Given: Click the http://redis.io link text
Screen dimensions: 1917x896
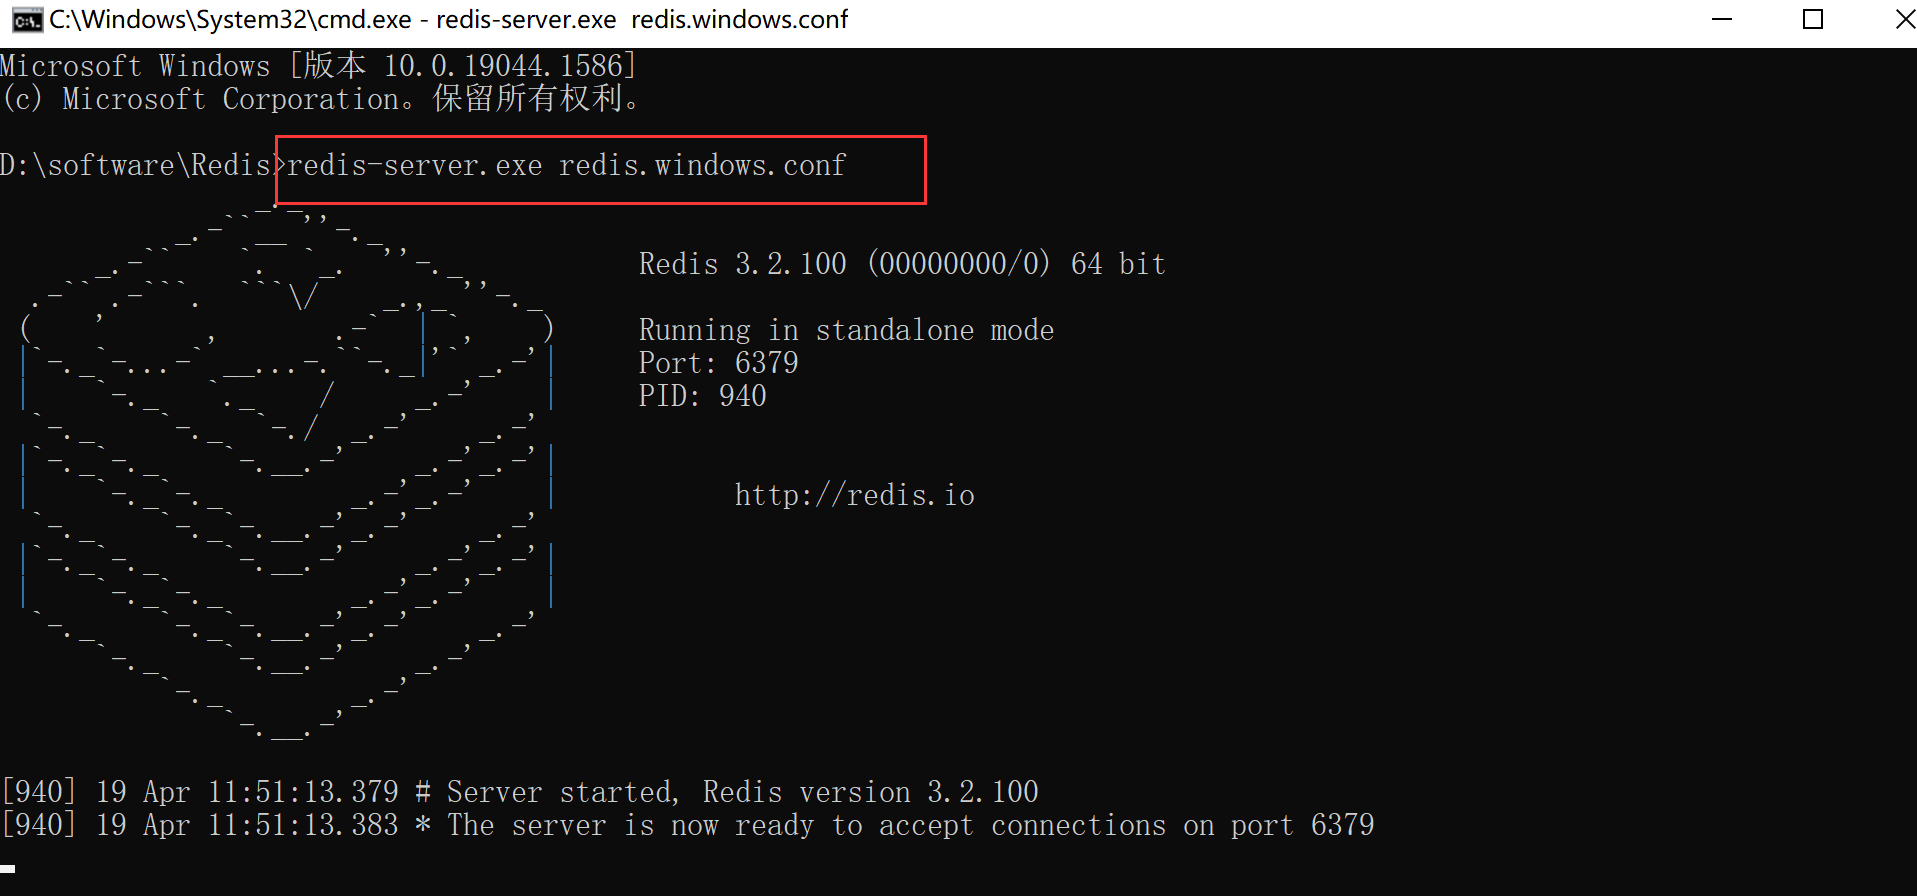Looking at the screenshot, I should pos(854,494).
